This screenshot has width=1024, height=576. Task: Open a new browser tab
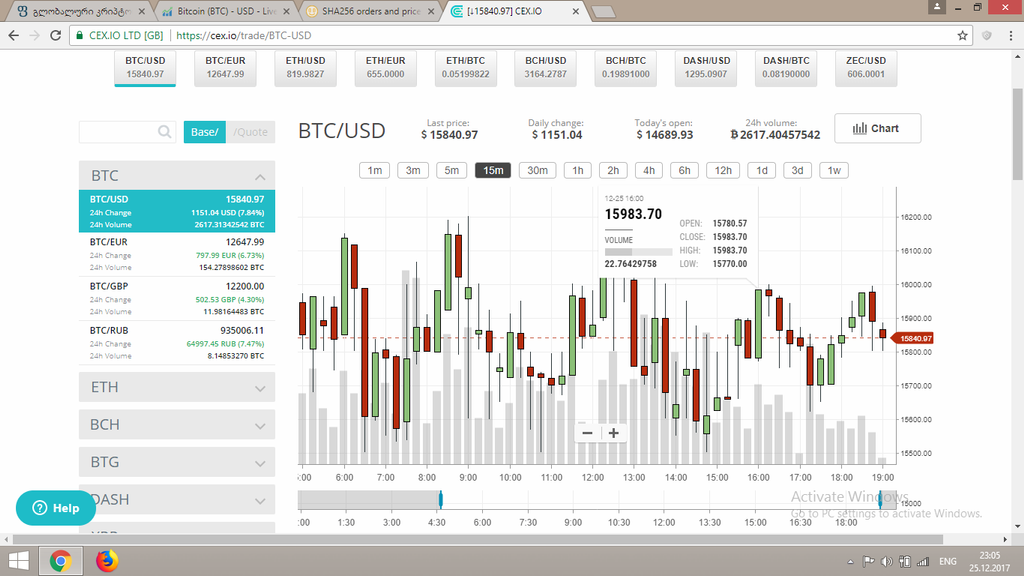[603, 12]
